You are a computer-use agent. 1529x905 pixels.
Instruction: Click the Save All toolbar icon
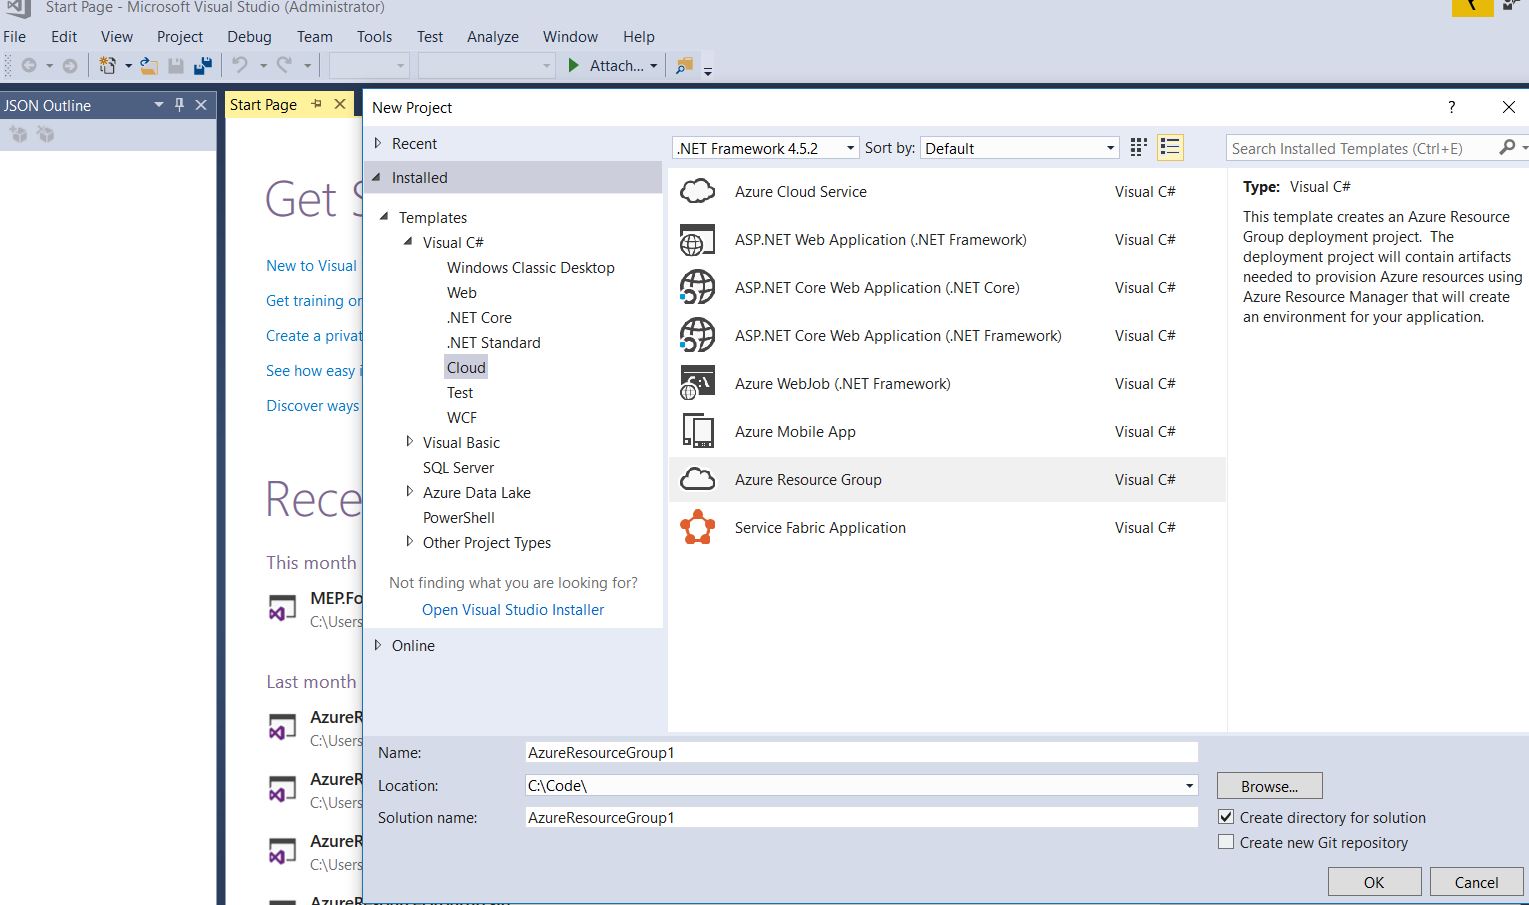(x=203, y=66)
